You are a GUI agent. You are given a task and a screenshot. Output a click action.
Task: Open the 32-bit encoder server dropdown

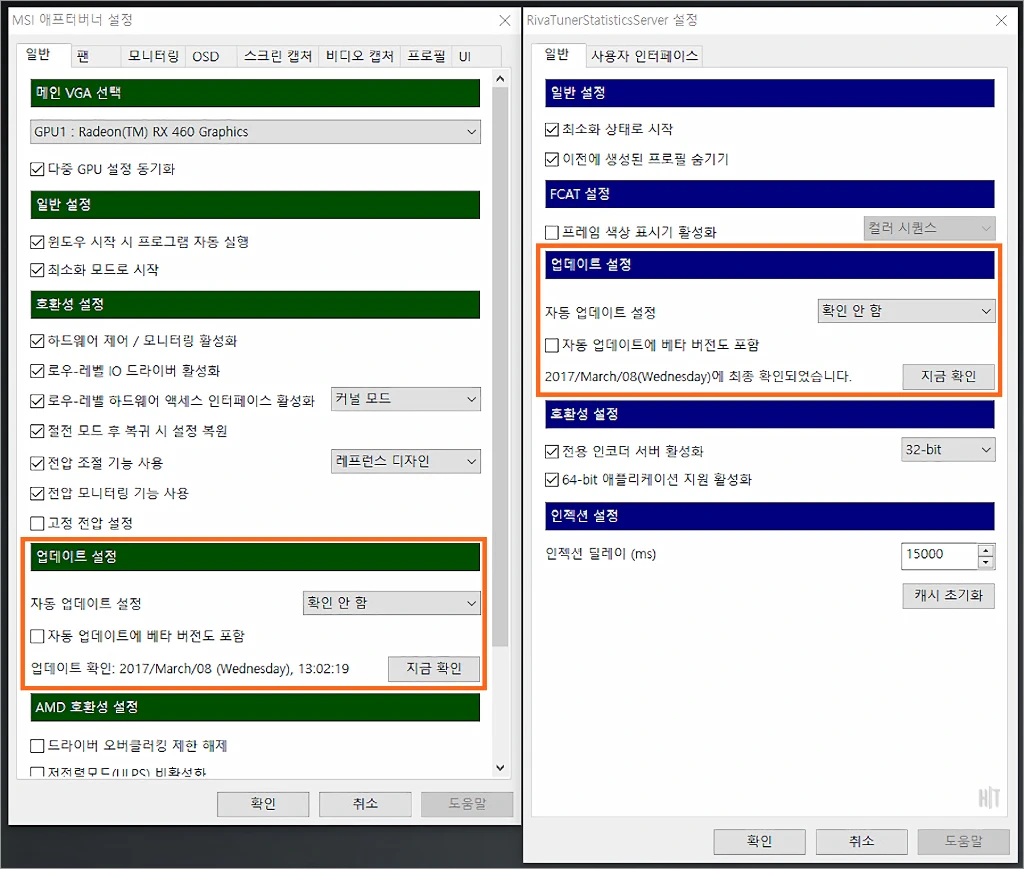[947, 449]
